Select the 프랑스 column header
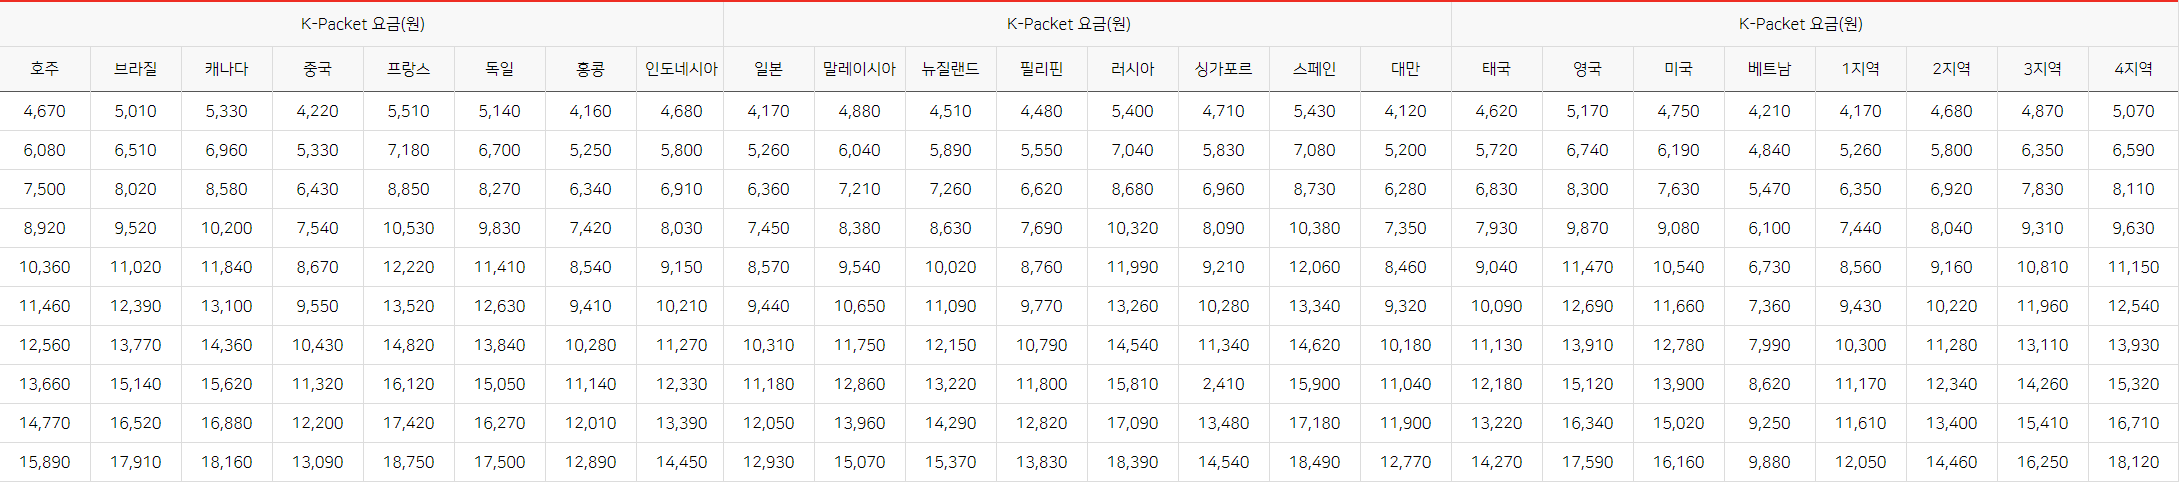Viewport: 2179px width, 482px height. 409,69
